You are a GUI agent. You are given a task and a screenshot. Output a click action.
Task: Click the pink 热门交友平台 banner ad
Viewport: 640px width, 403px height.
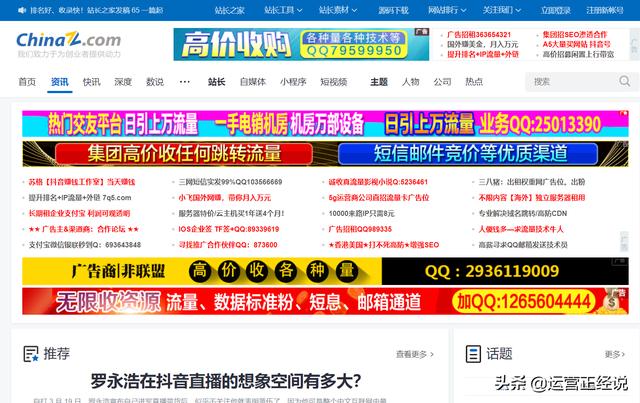click(x=325, y=124)
